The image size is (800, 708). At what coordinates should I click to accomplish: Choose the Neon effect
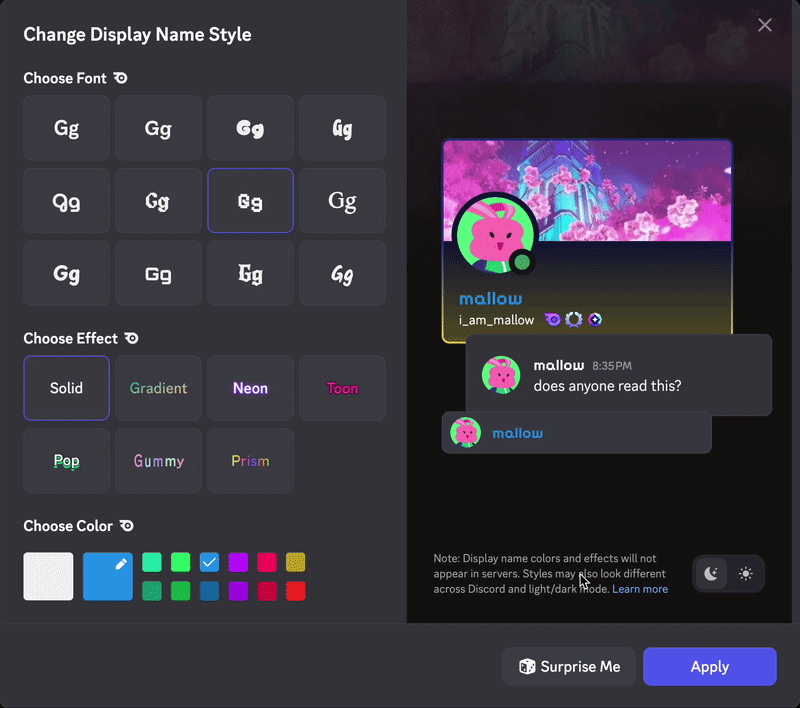[250, 388]
